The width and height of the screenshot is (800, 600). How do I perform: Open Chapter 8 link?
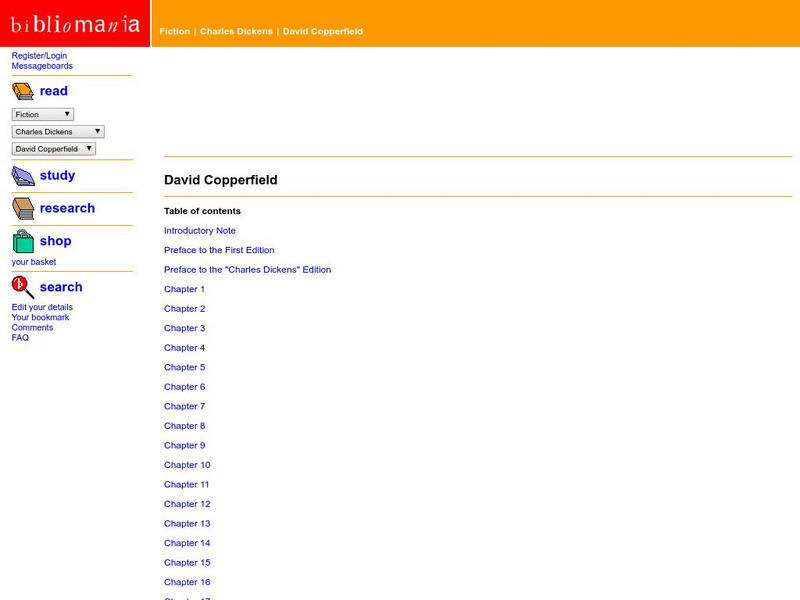click(x=185, y=426)
